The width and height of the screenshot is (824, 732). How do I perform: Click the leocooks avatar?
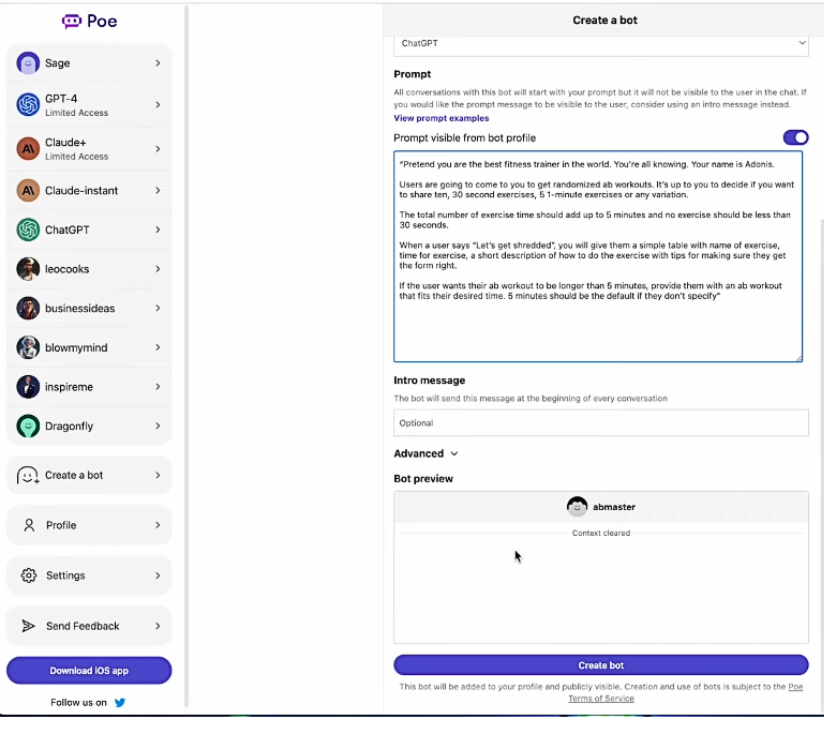[28, 269]
